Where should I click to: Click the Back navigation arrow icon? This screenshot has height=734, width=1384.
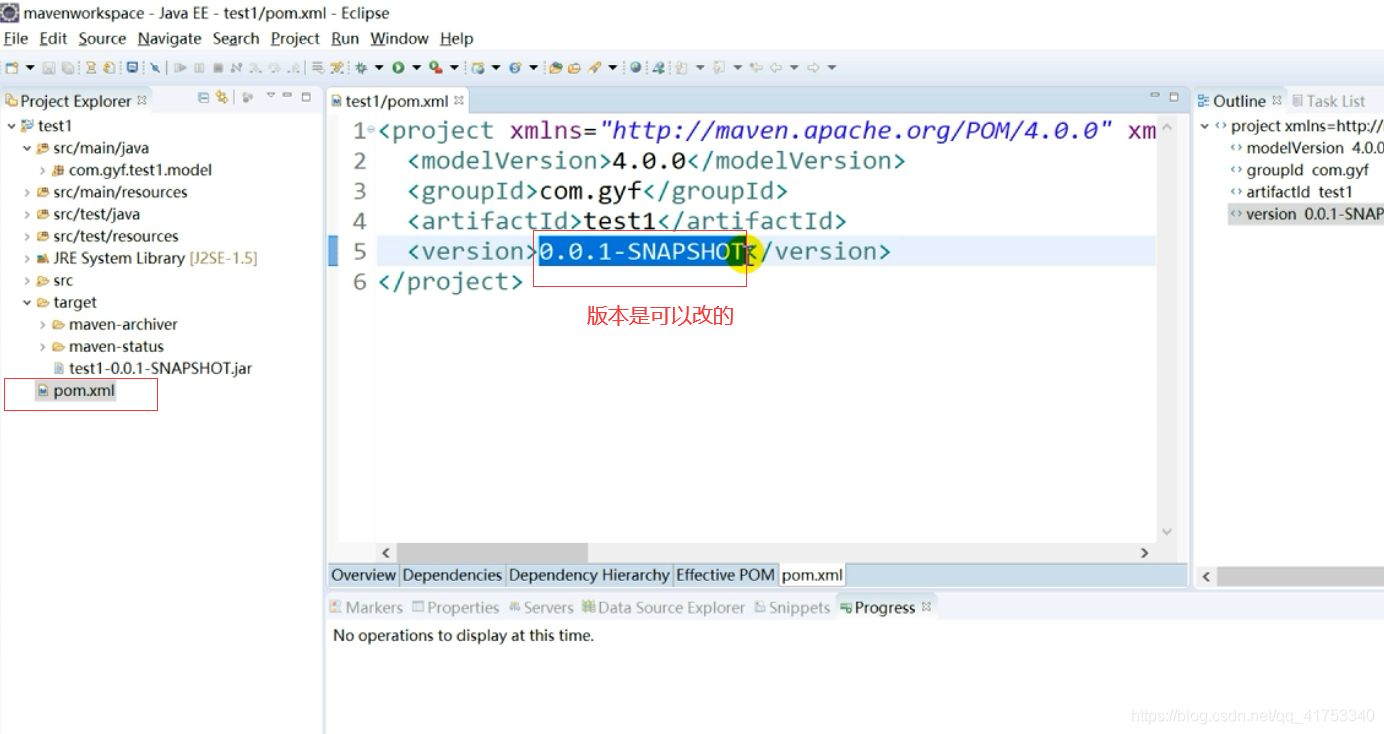(x=777, y=67)
